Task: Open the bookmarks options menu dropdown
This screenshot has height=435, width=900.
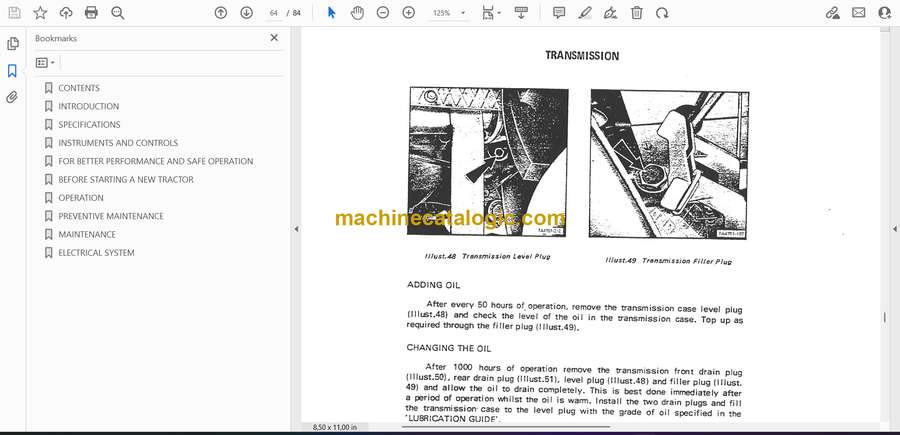Action: [x=45, y=63]
